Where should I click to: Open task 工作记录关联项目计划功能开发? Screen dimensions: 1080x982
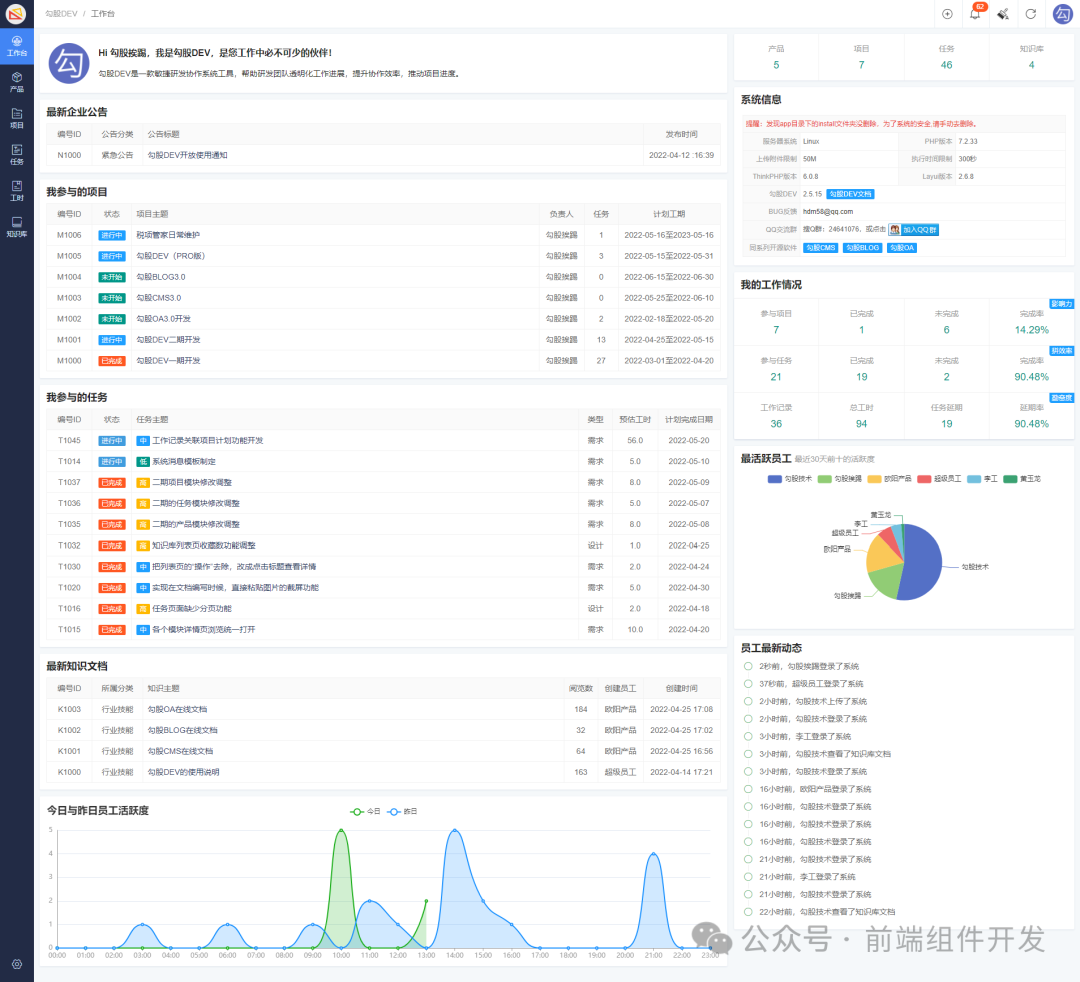pos(207,441)
